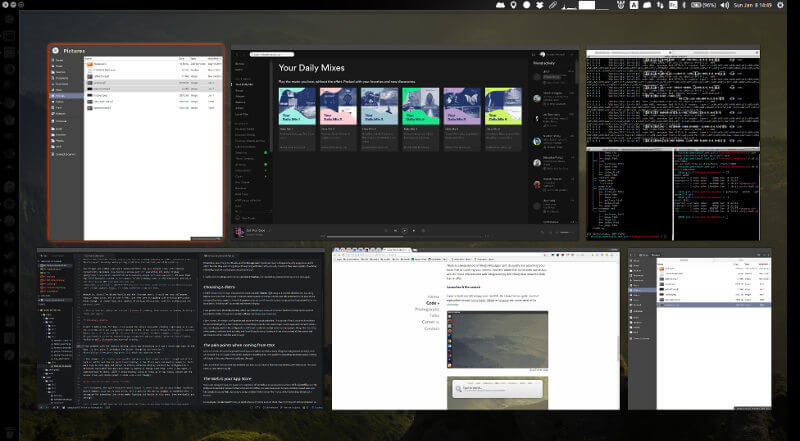The width and height of the screenshot is (800, 441).
Task: Click the Spotify track progress bar
Action: click(404, 236)
